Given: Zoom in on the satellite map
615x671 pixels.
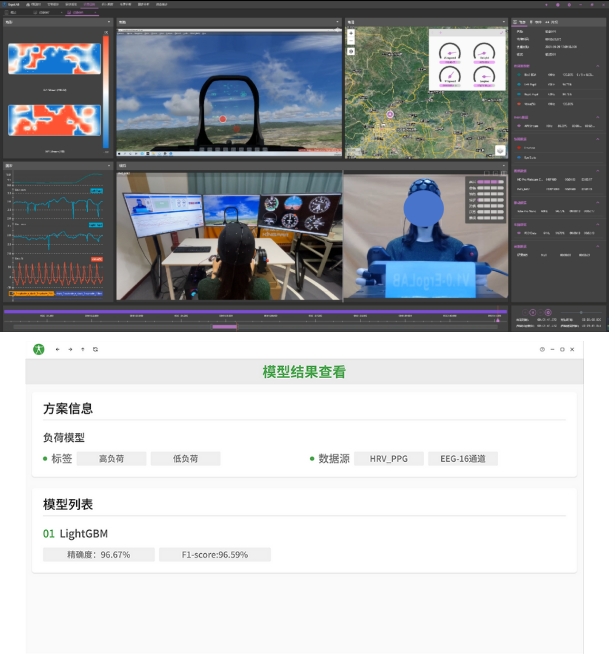Looking at the screenshot, I should pyautogui.click(x=351, y=33).
